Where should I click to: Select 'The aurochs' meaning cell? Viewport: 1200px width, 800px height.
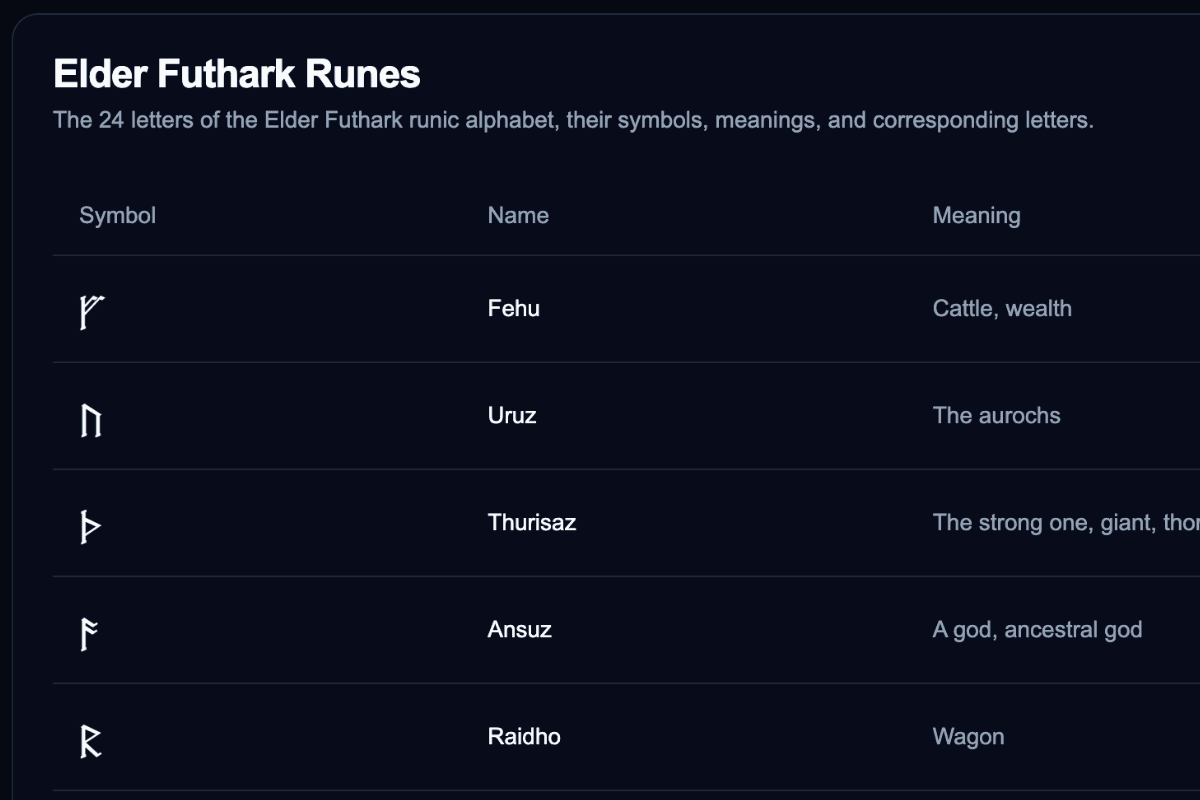tap(996, 415)
